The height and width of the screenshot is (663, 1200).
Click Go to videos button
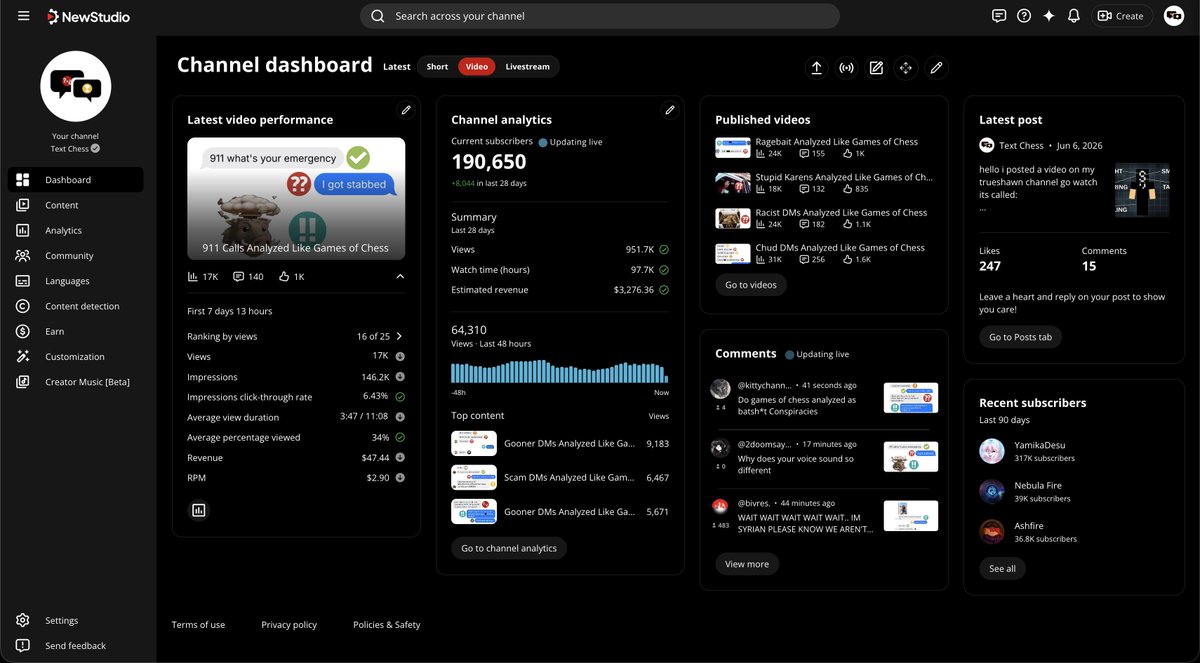[x=751, y=285]
